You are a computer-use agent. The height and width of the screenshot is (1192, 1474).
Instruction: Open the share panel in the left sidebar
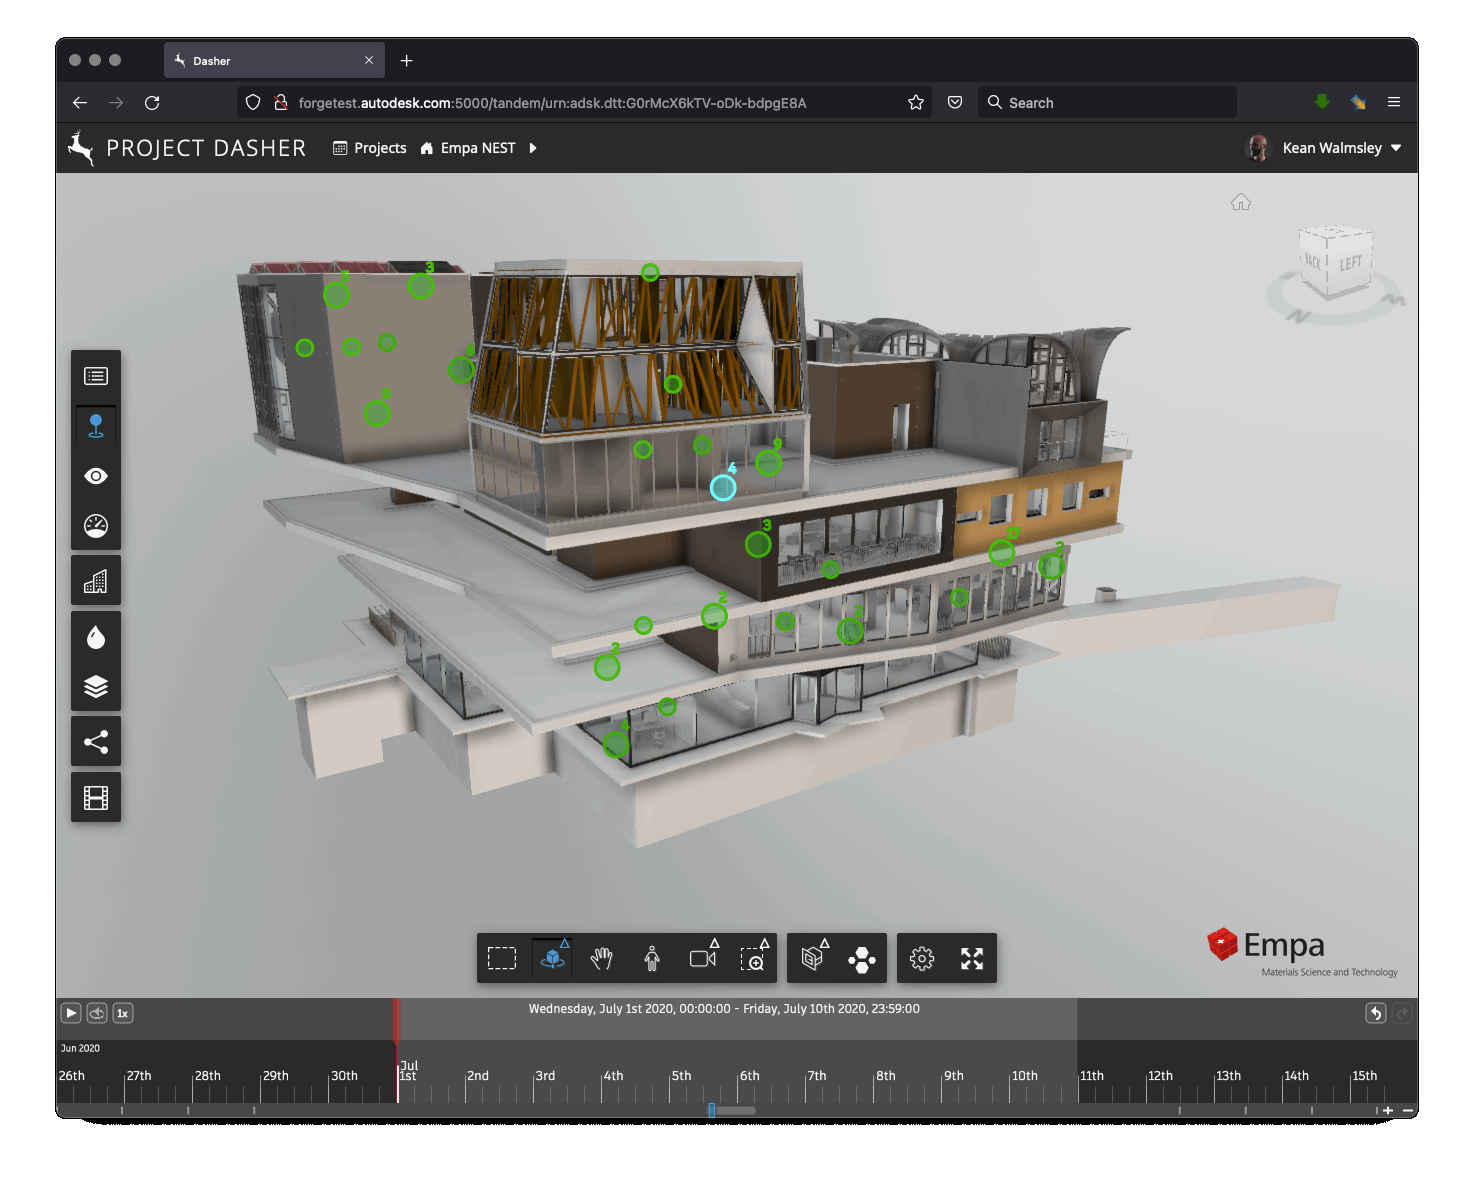[x=96, y=742]
